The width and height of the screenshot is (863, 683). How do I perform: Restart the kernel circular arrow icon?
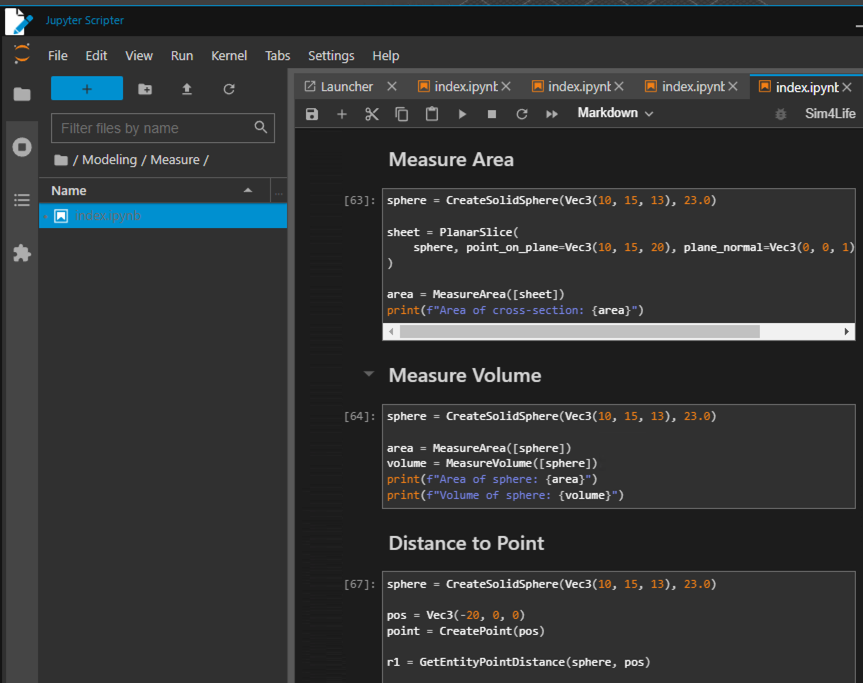(522, 114)
